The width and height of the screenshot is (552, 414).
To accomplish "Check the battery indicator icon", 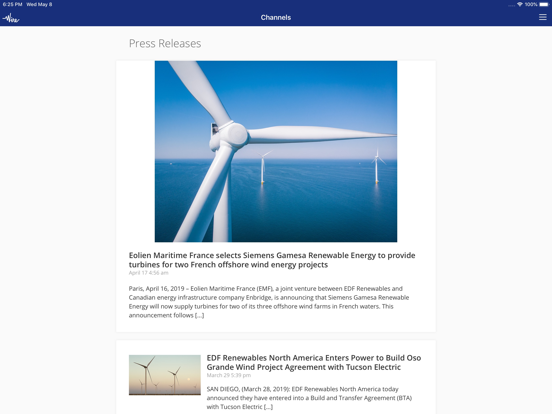I will click(x=544, y=4).
